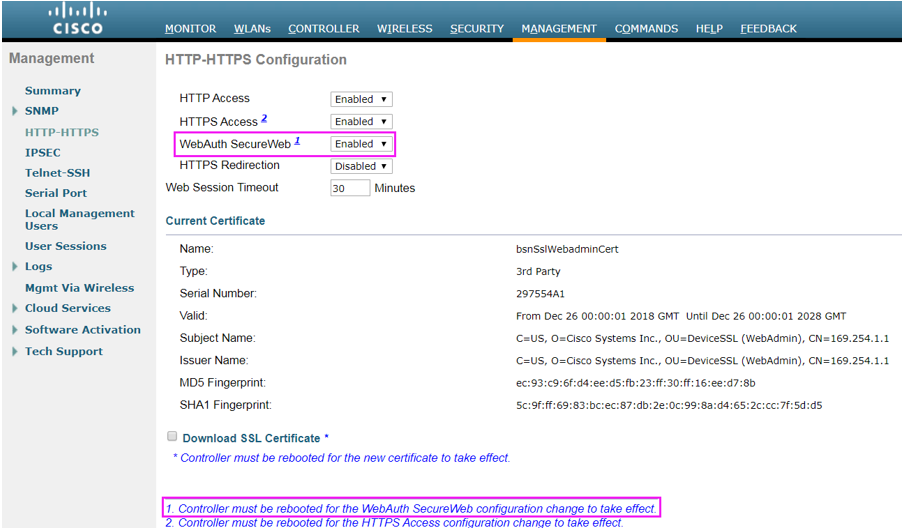Click the Current Certificate heading

coord(215,221)
